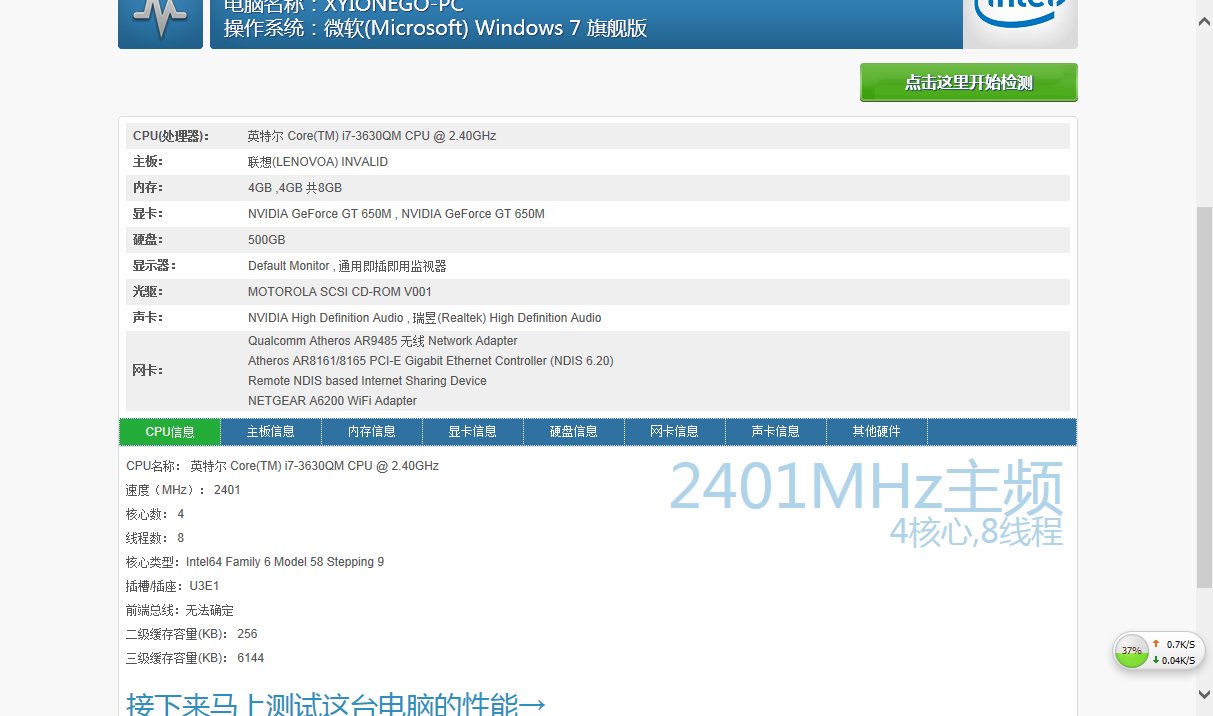Switch to the 显卡信息 tab

tap(473, 432)
